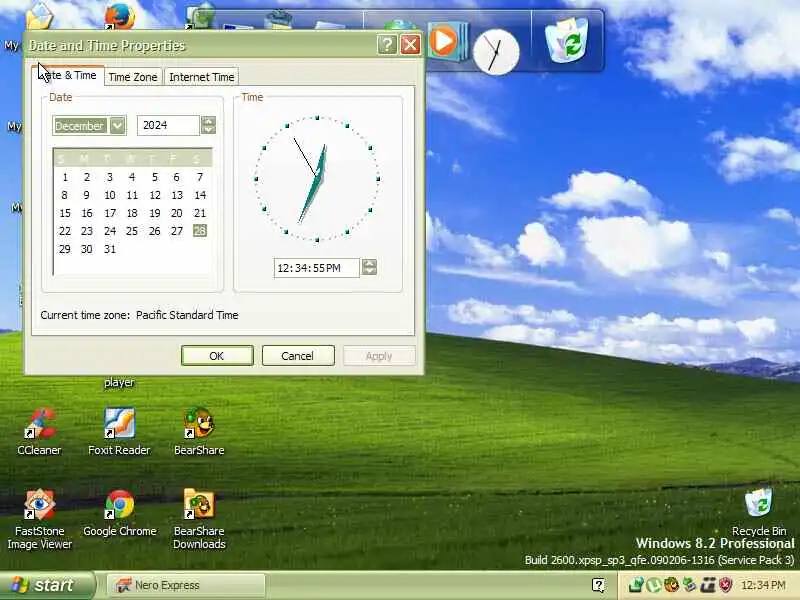
Task: Switch to the Nero Express taskbar button
Action: [x=186, y=585]
